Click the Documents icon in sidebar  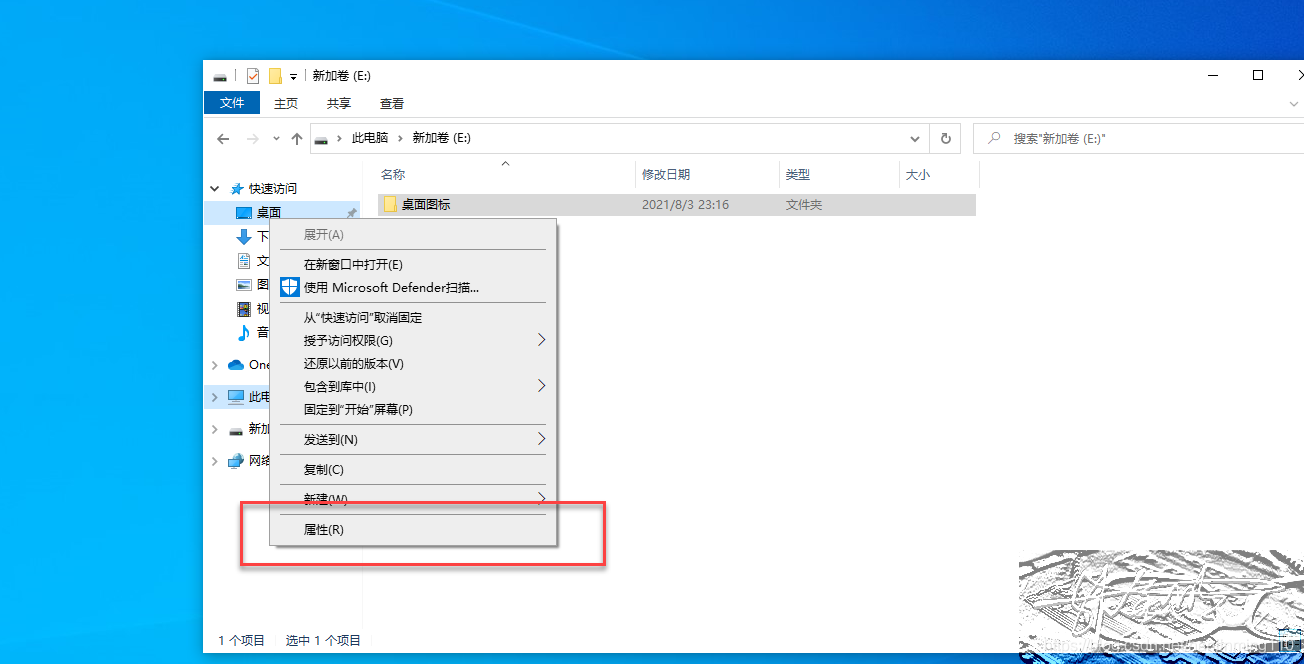[244, 261]
